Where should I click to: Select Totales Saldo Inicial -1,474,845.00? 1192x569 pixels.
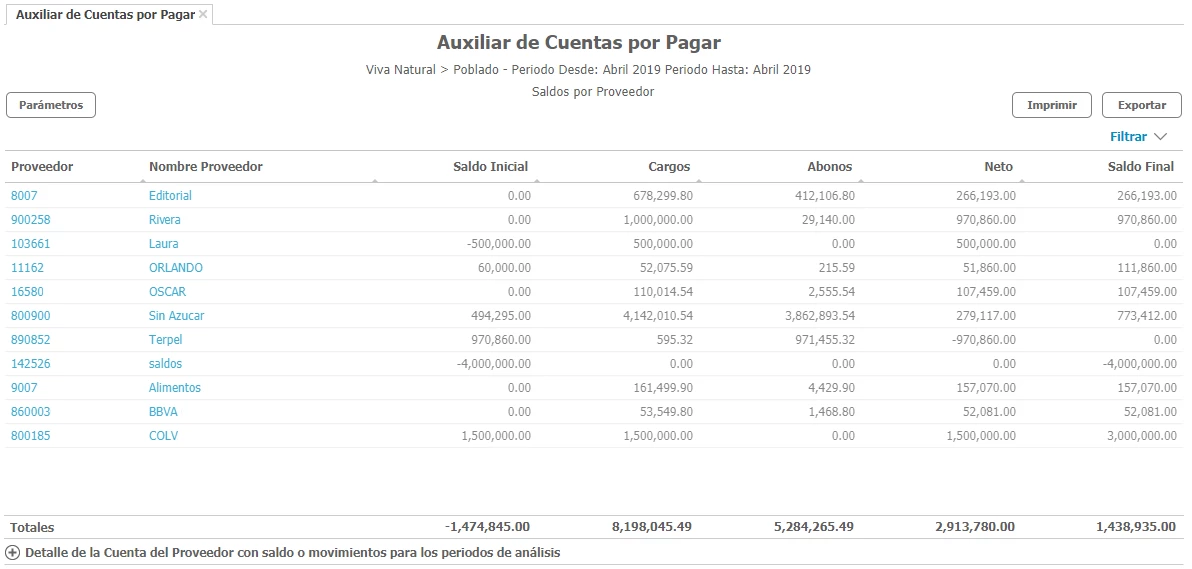[487, 526]
